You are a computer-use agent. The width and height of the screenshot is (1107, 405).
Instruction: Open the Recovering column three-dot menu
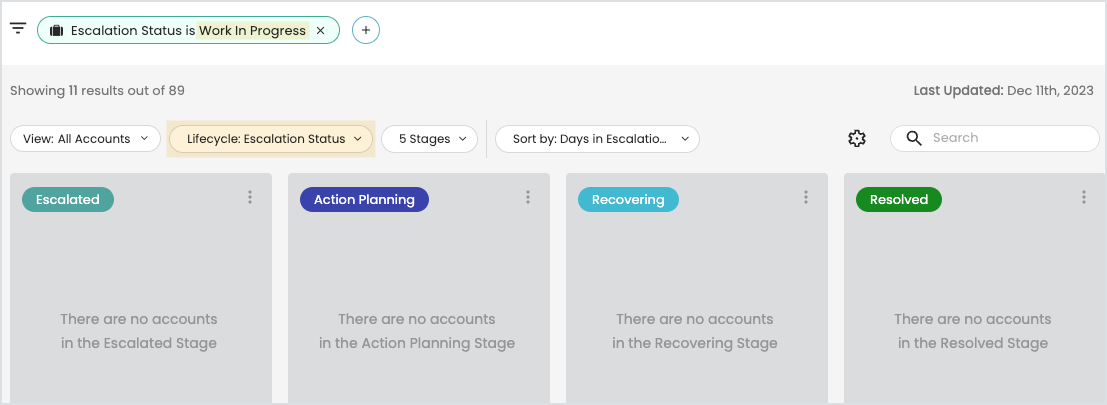pyautogui.click(x=806, y=198)
